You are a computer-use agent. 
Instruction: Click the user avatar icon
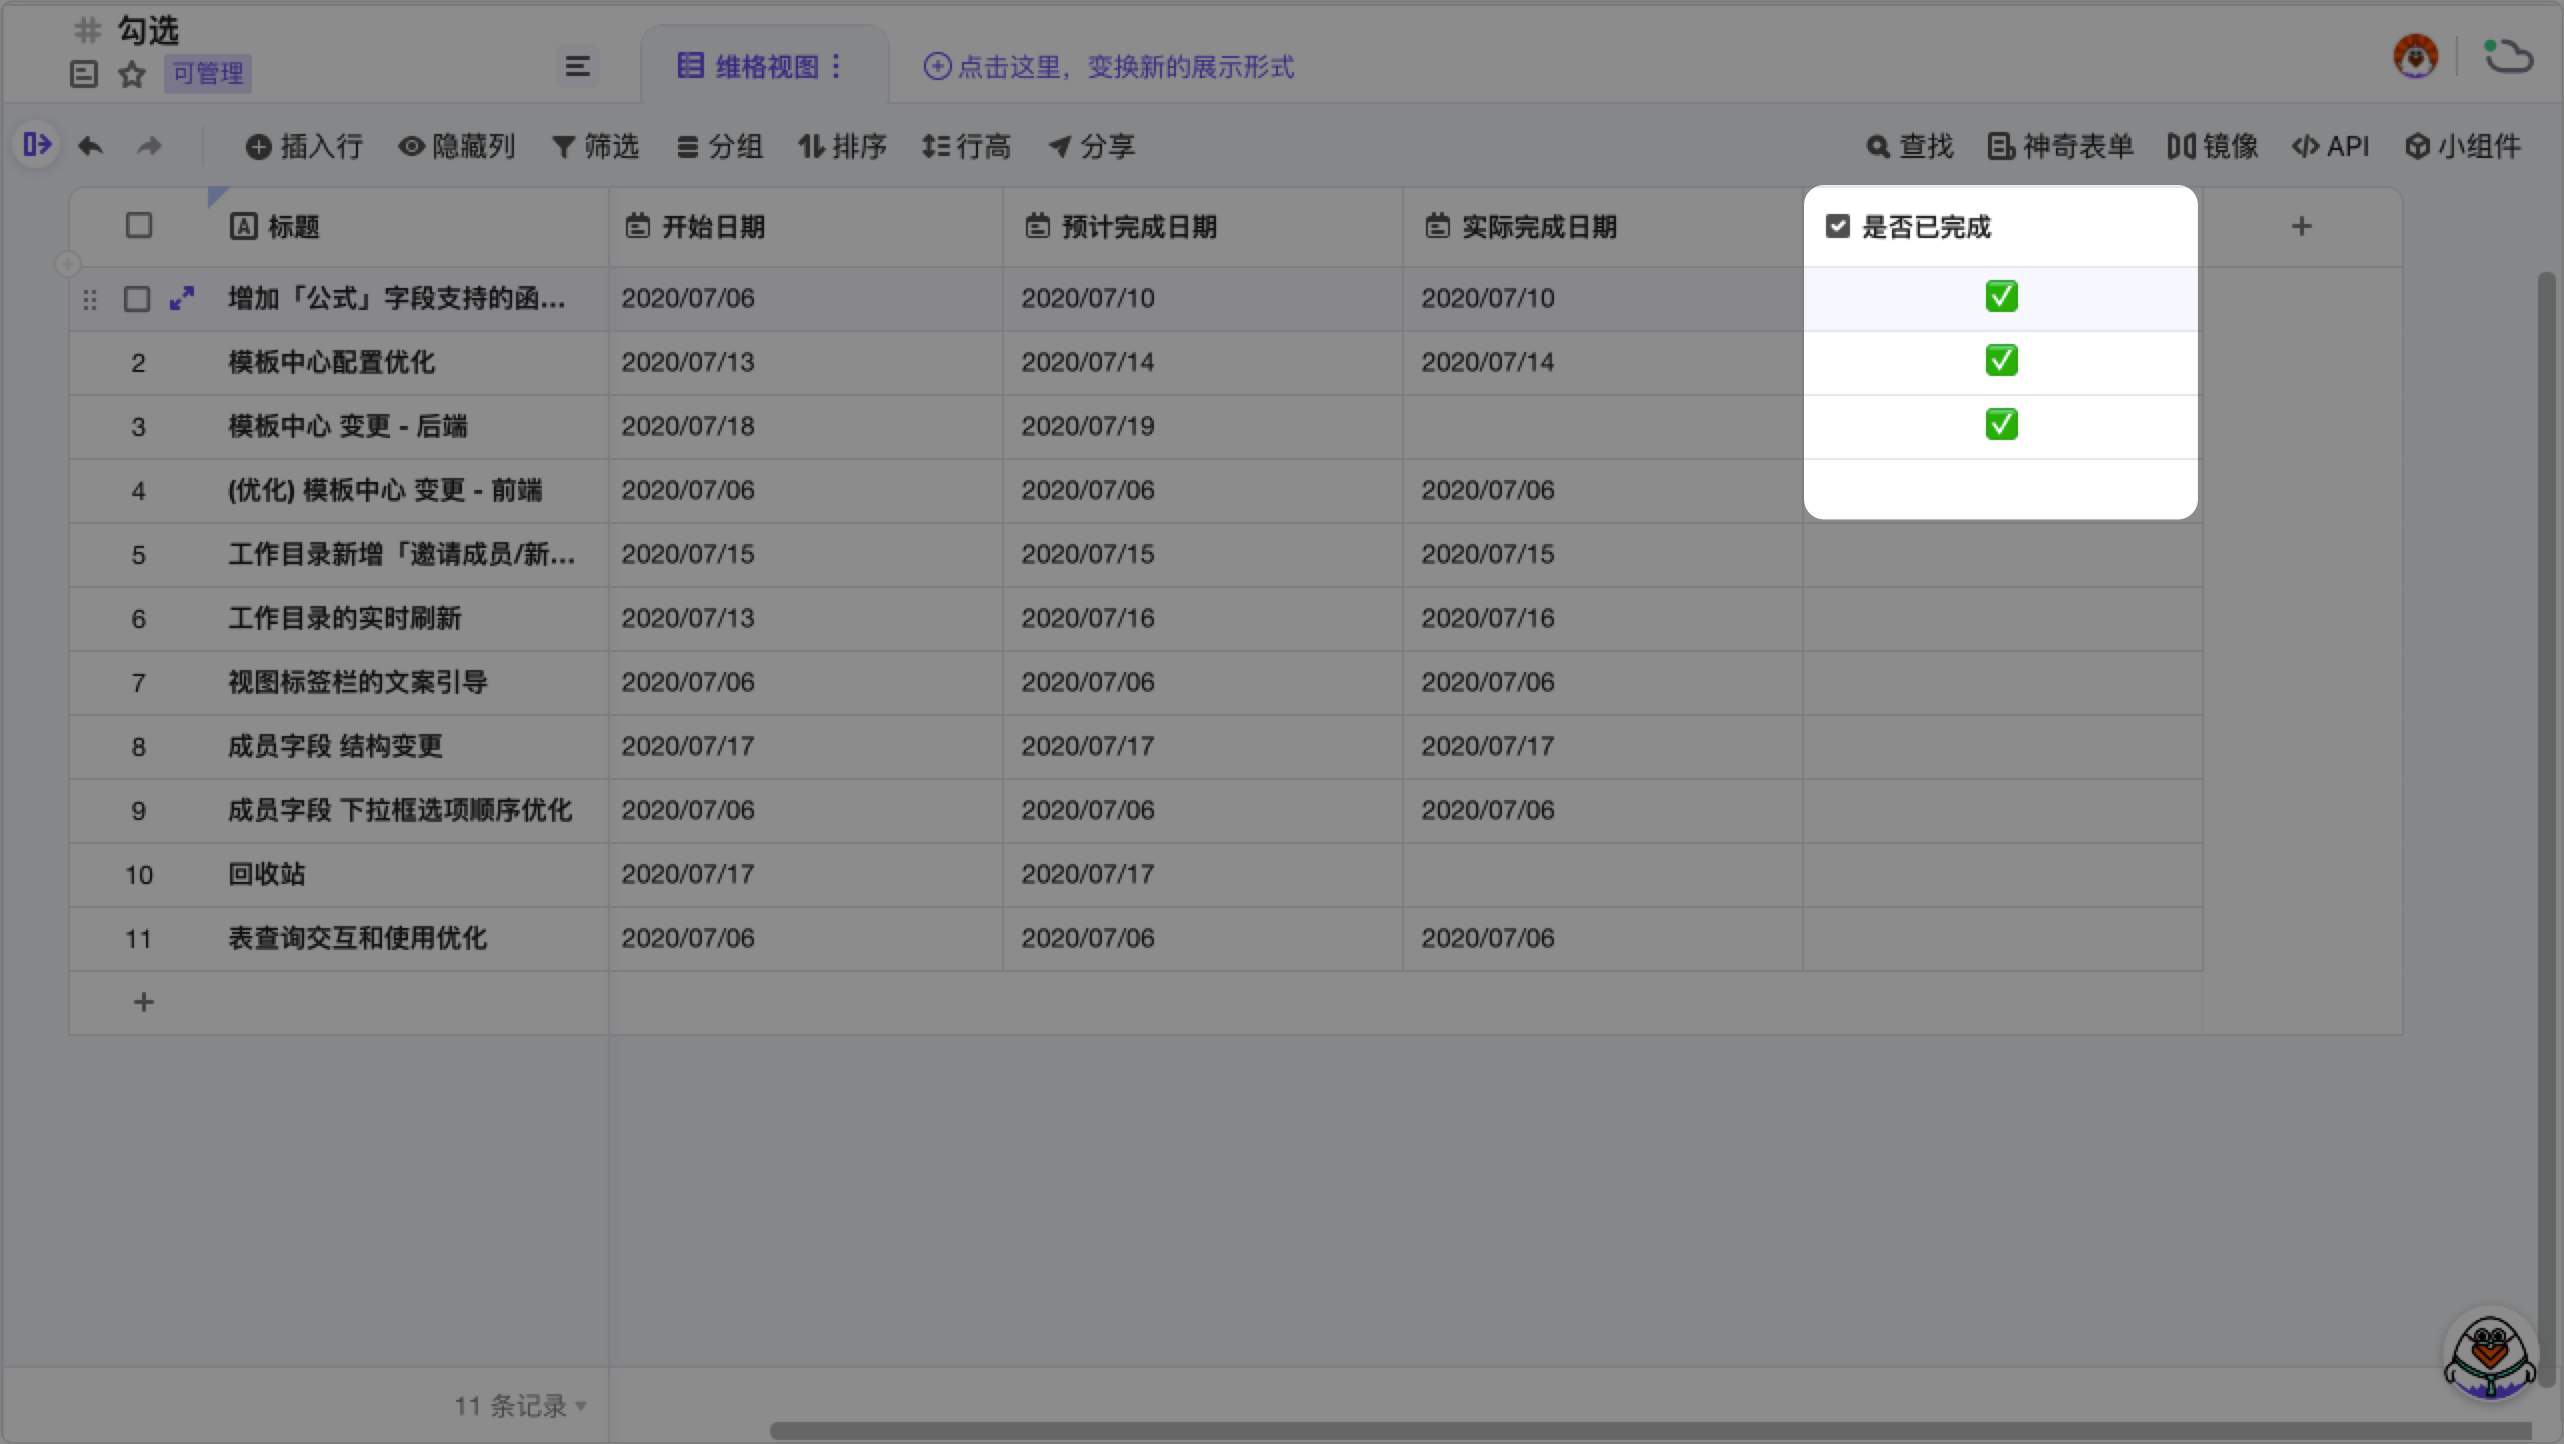[2415, 57]
